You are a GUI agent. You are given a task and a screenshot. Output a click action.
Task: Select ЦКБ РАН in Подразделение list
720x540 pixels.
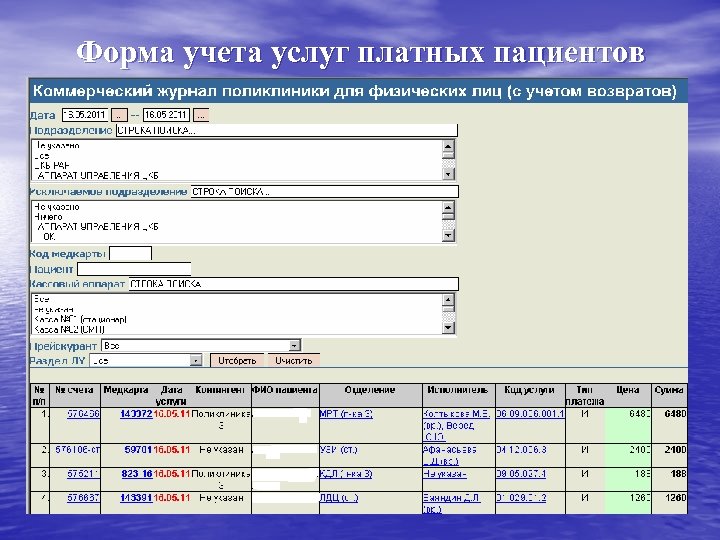[x=52, y=165]
